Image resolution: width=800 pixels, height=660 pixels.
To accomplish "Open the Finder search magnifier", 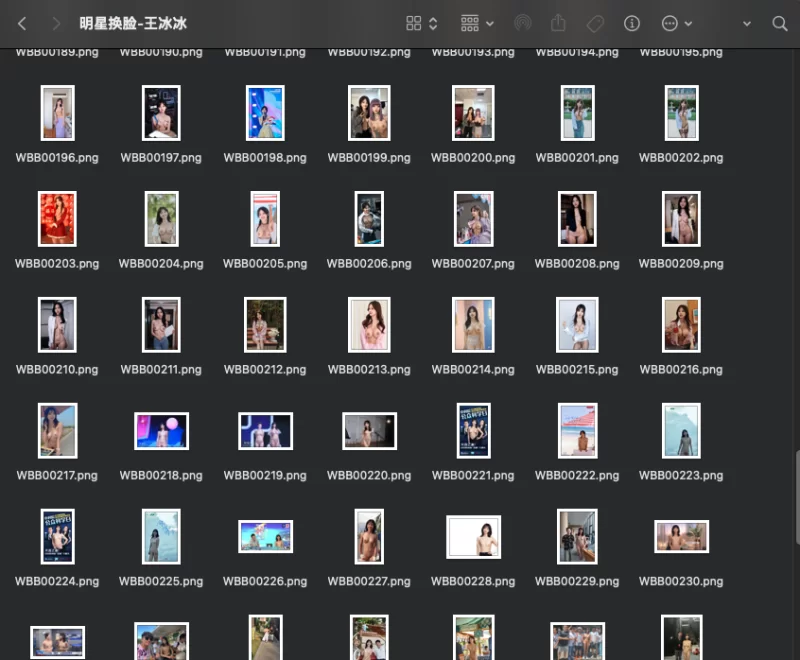I will [x=780, y=23].
